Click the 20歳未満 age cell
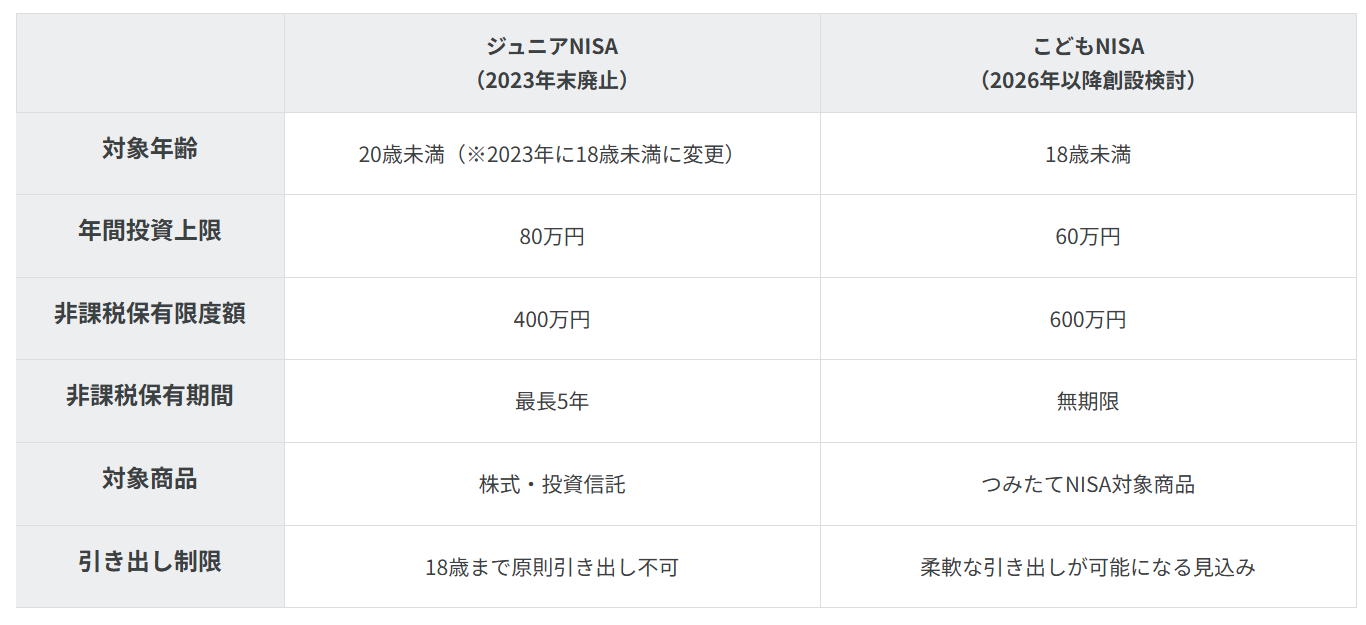This screenshot has height=625, width=1366. coord(552,155)
